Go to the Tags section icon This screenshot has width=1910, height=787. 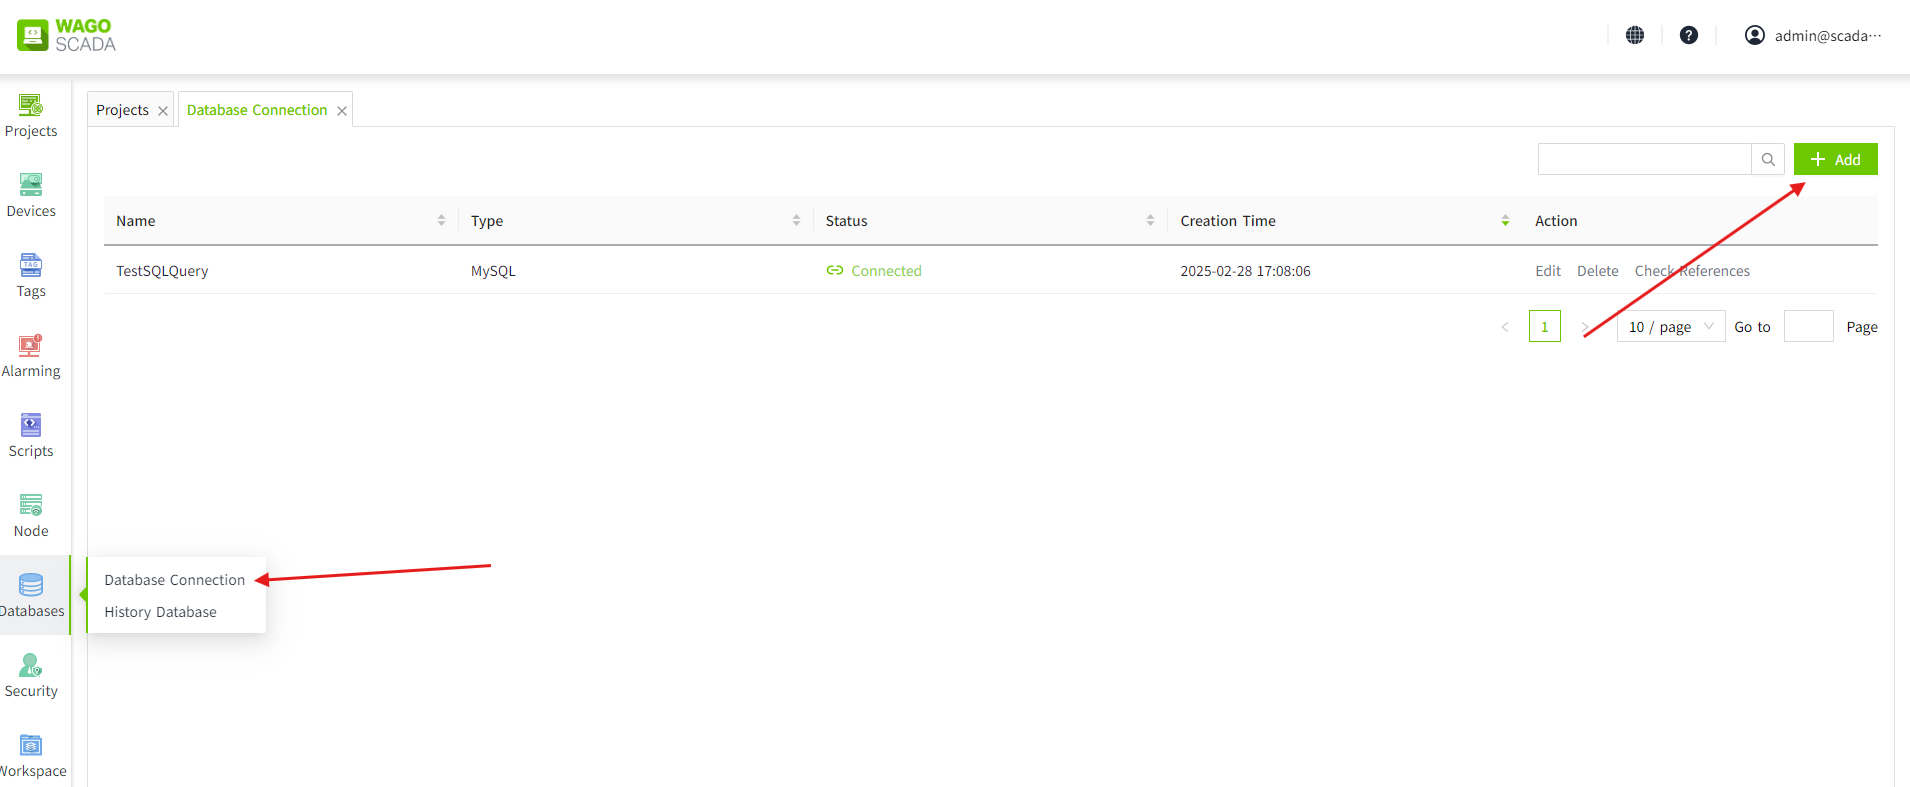31,265
